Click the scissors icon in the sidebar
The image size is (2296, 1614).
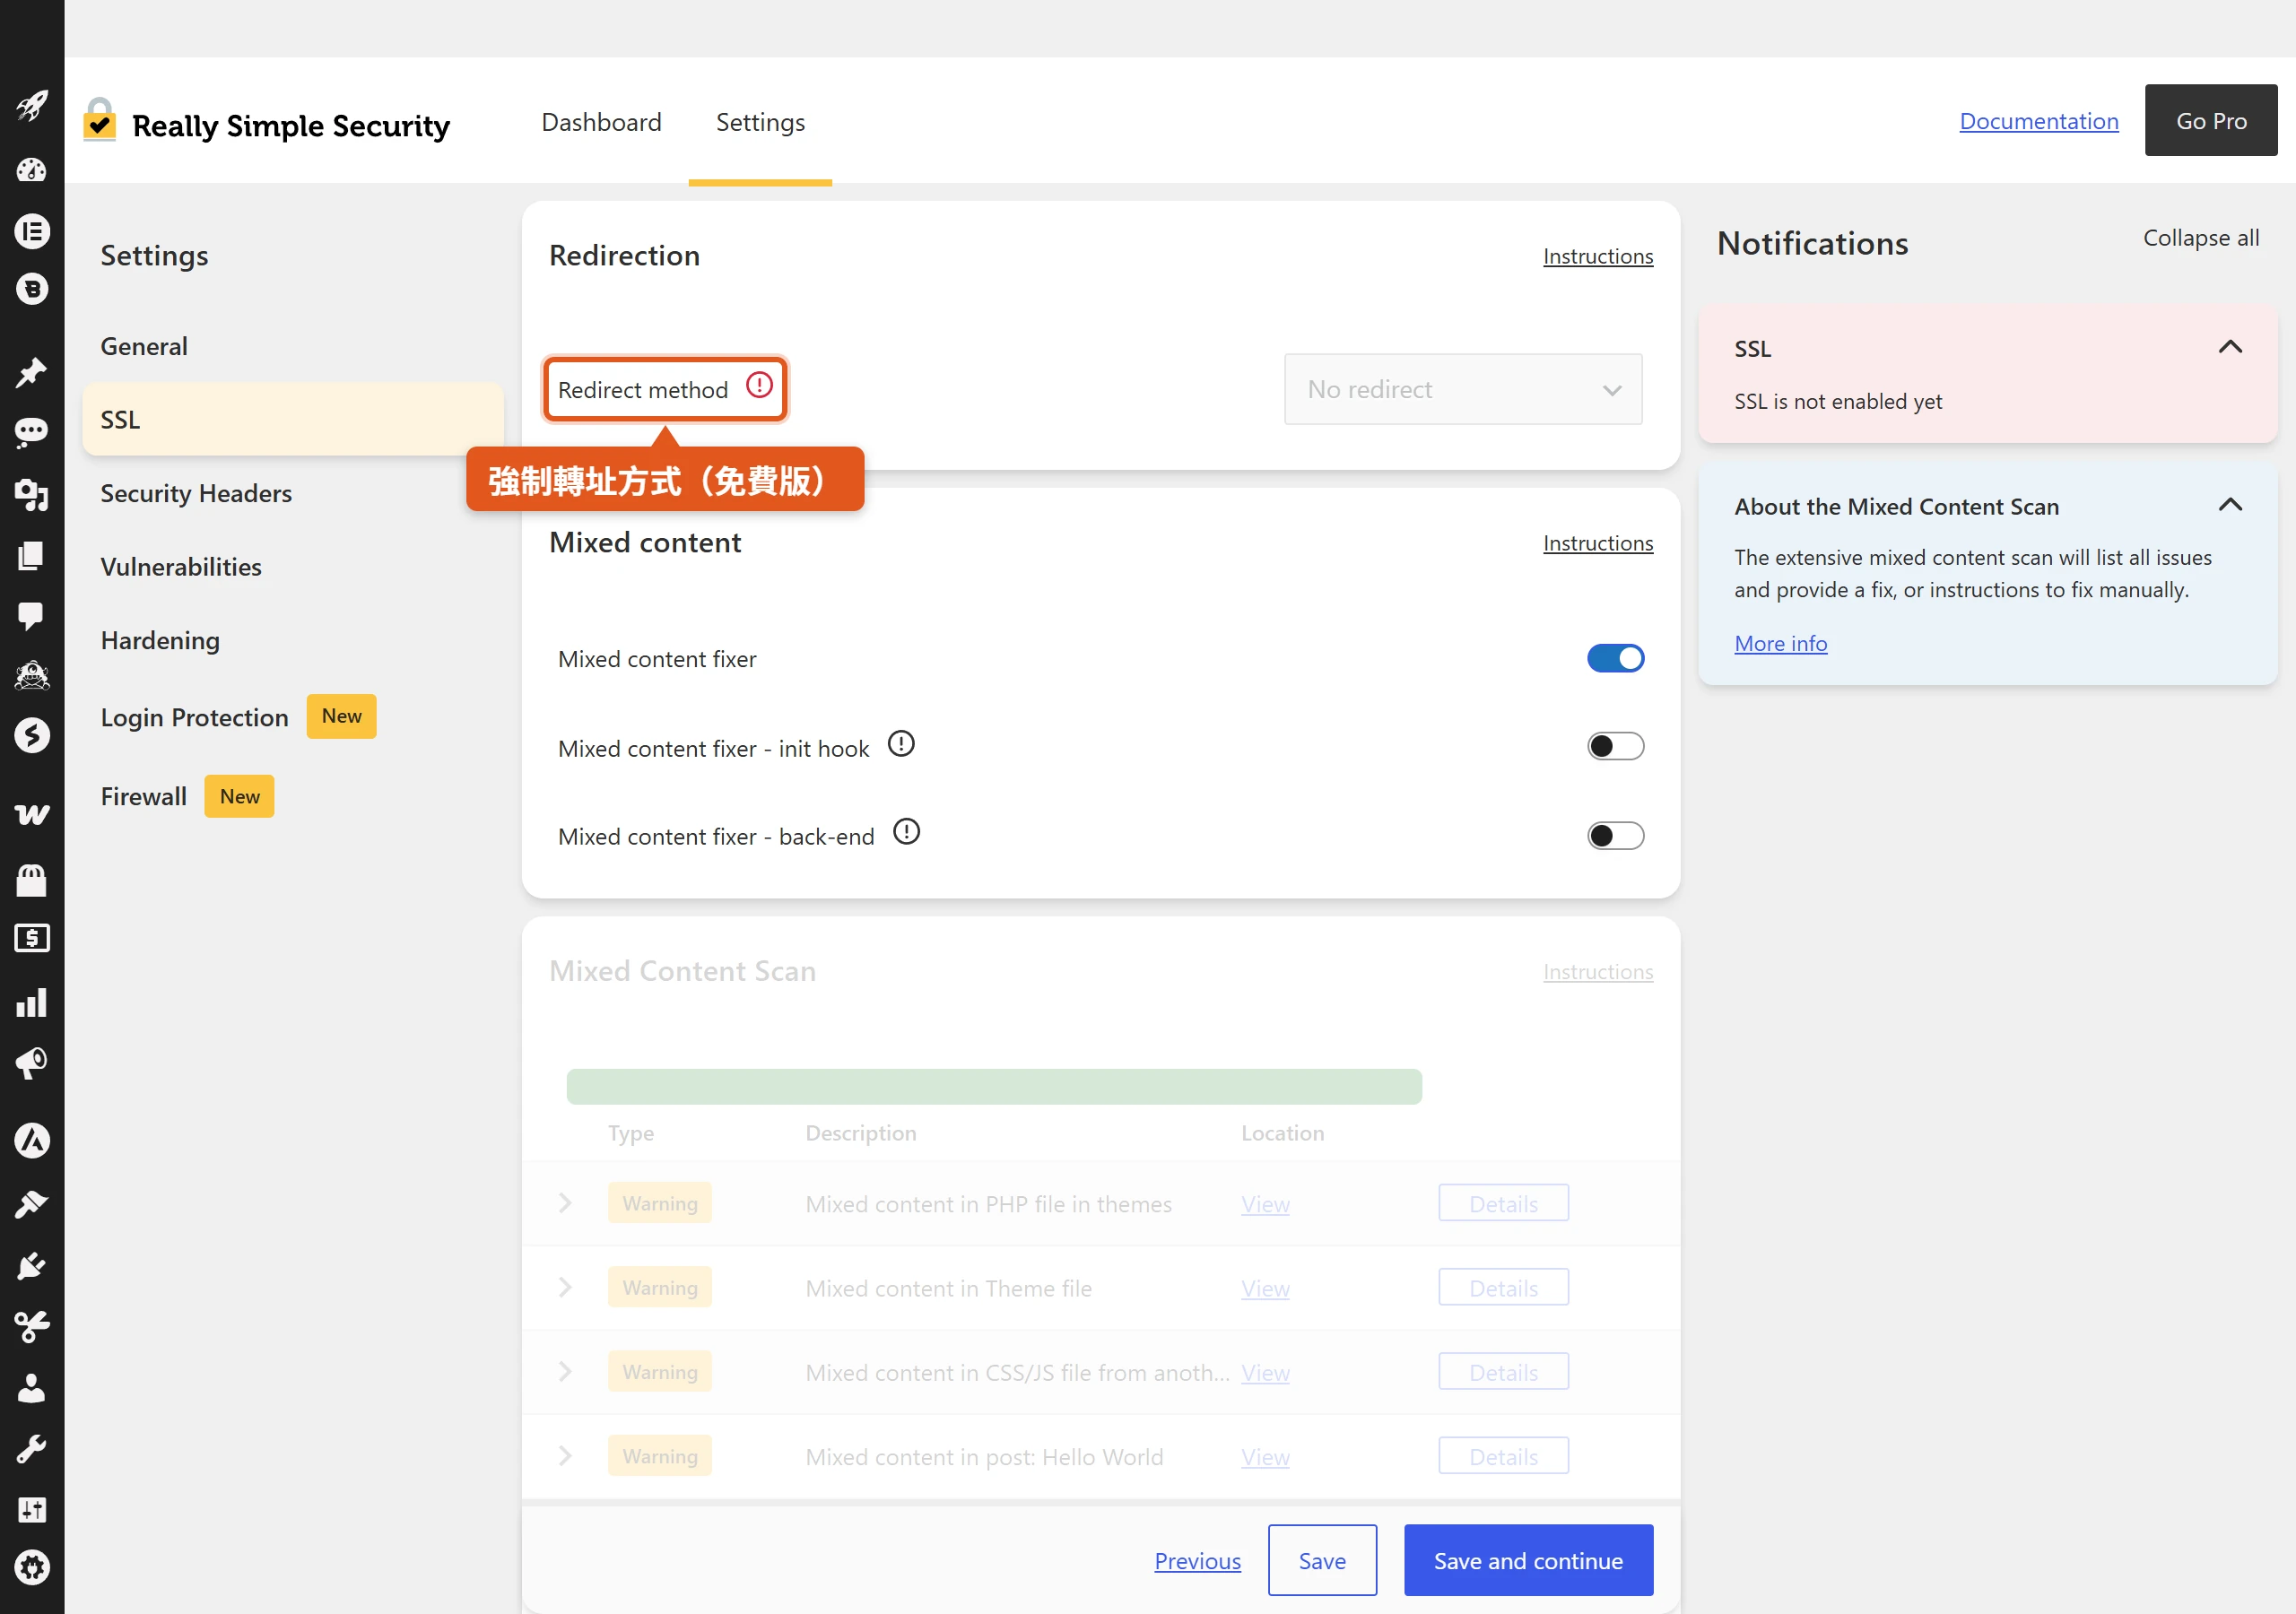pyautogui.click(x=32, y=1327)
